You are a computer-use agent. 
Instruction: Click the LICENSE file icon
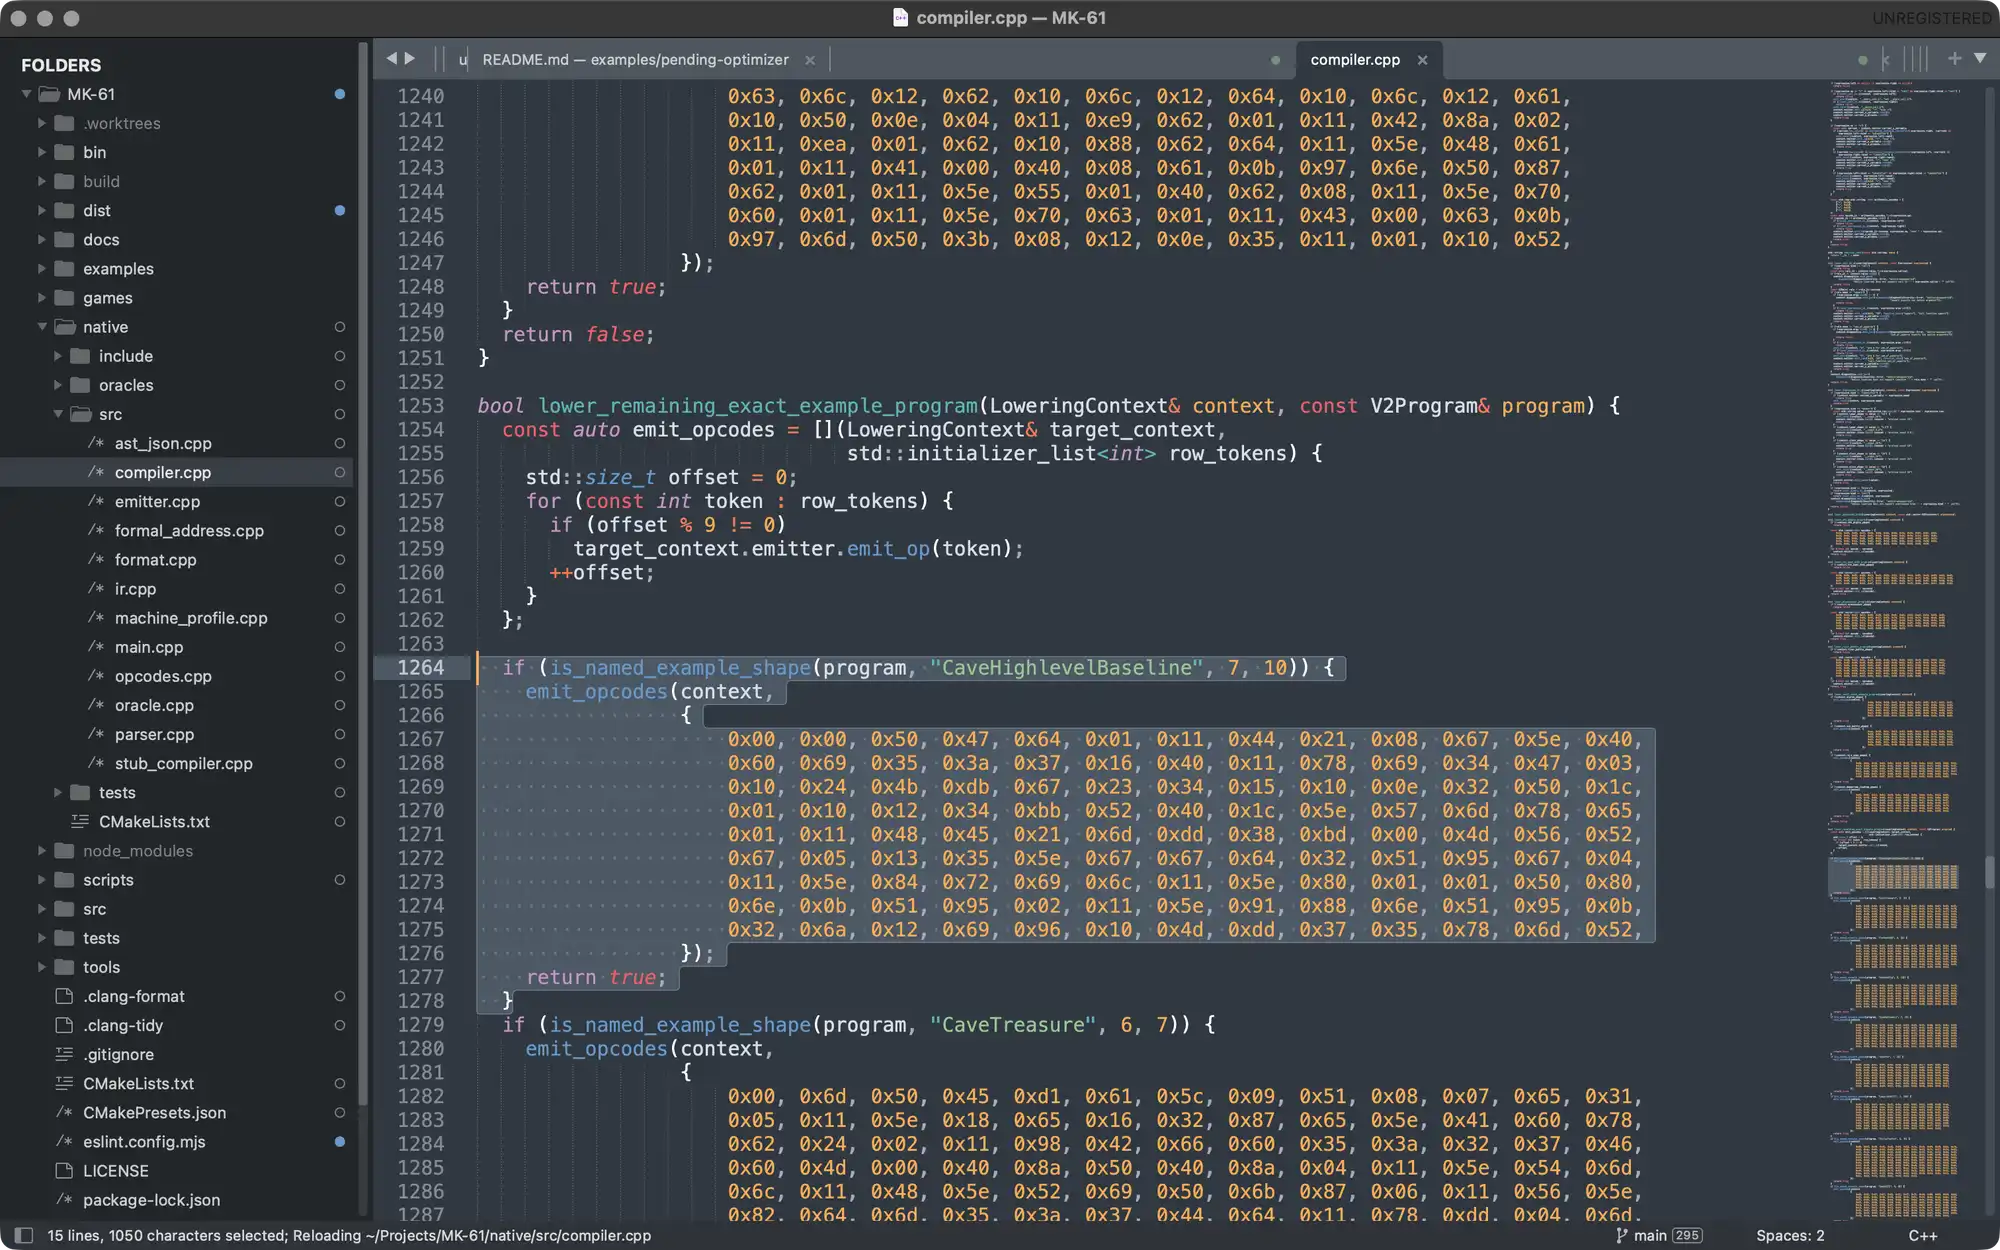point(64,1170)
